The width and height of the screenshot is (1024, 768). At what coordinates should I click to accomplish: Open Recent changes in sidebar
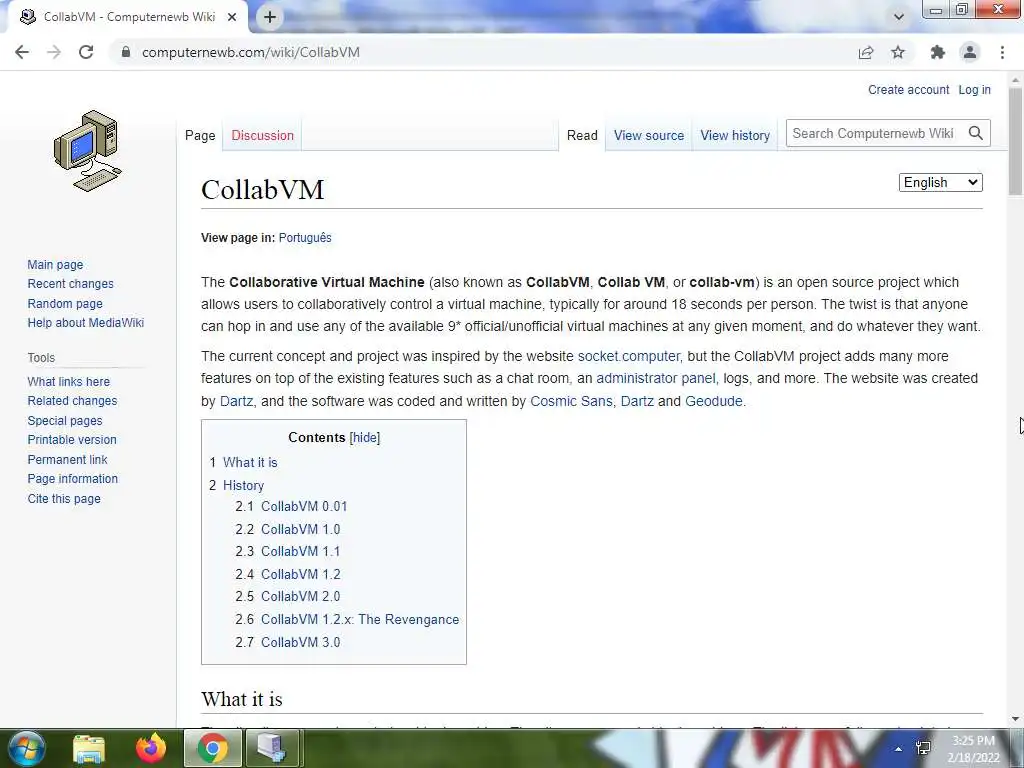click(71, 284)
